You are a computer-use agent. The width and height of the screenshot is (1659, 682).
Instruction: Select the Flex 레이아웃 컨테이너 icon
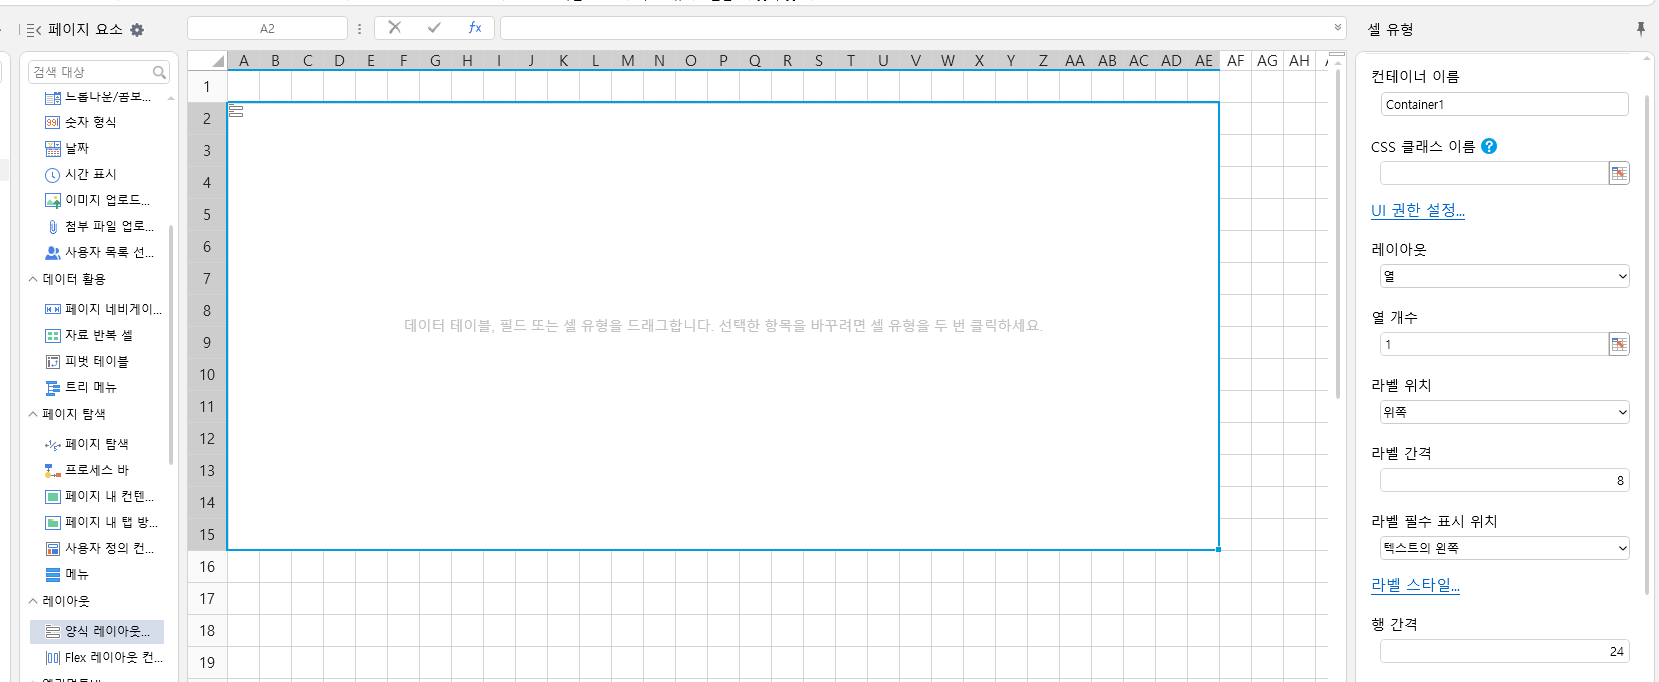53,657
